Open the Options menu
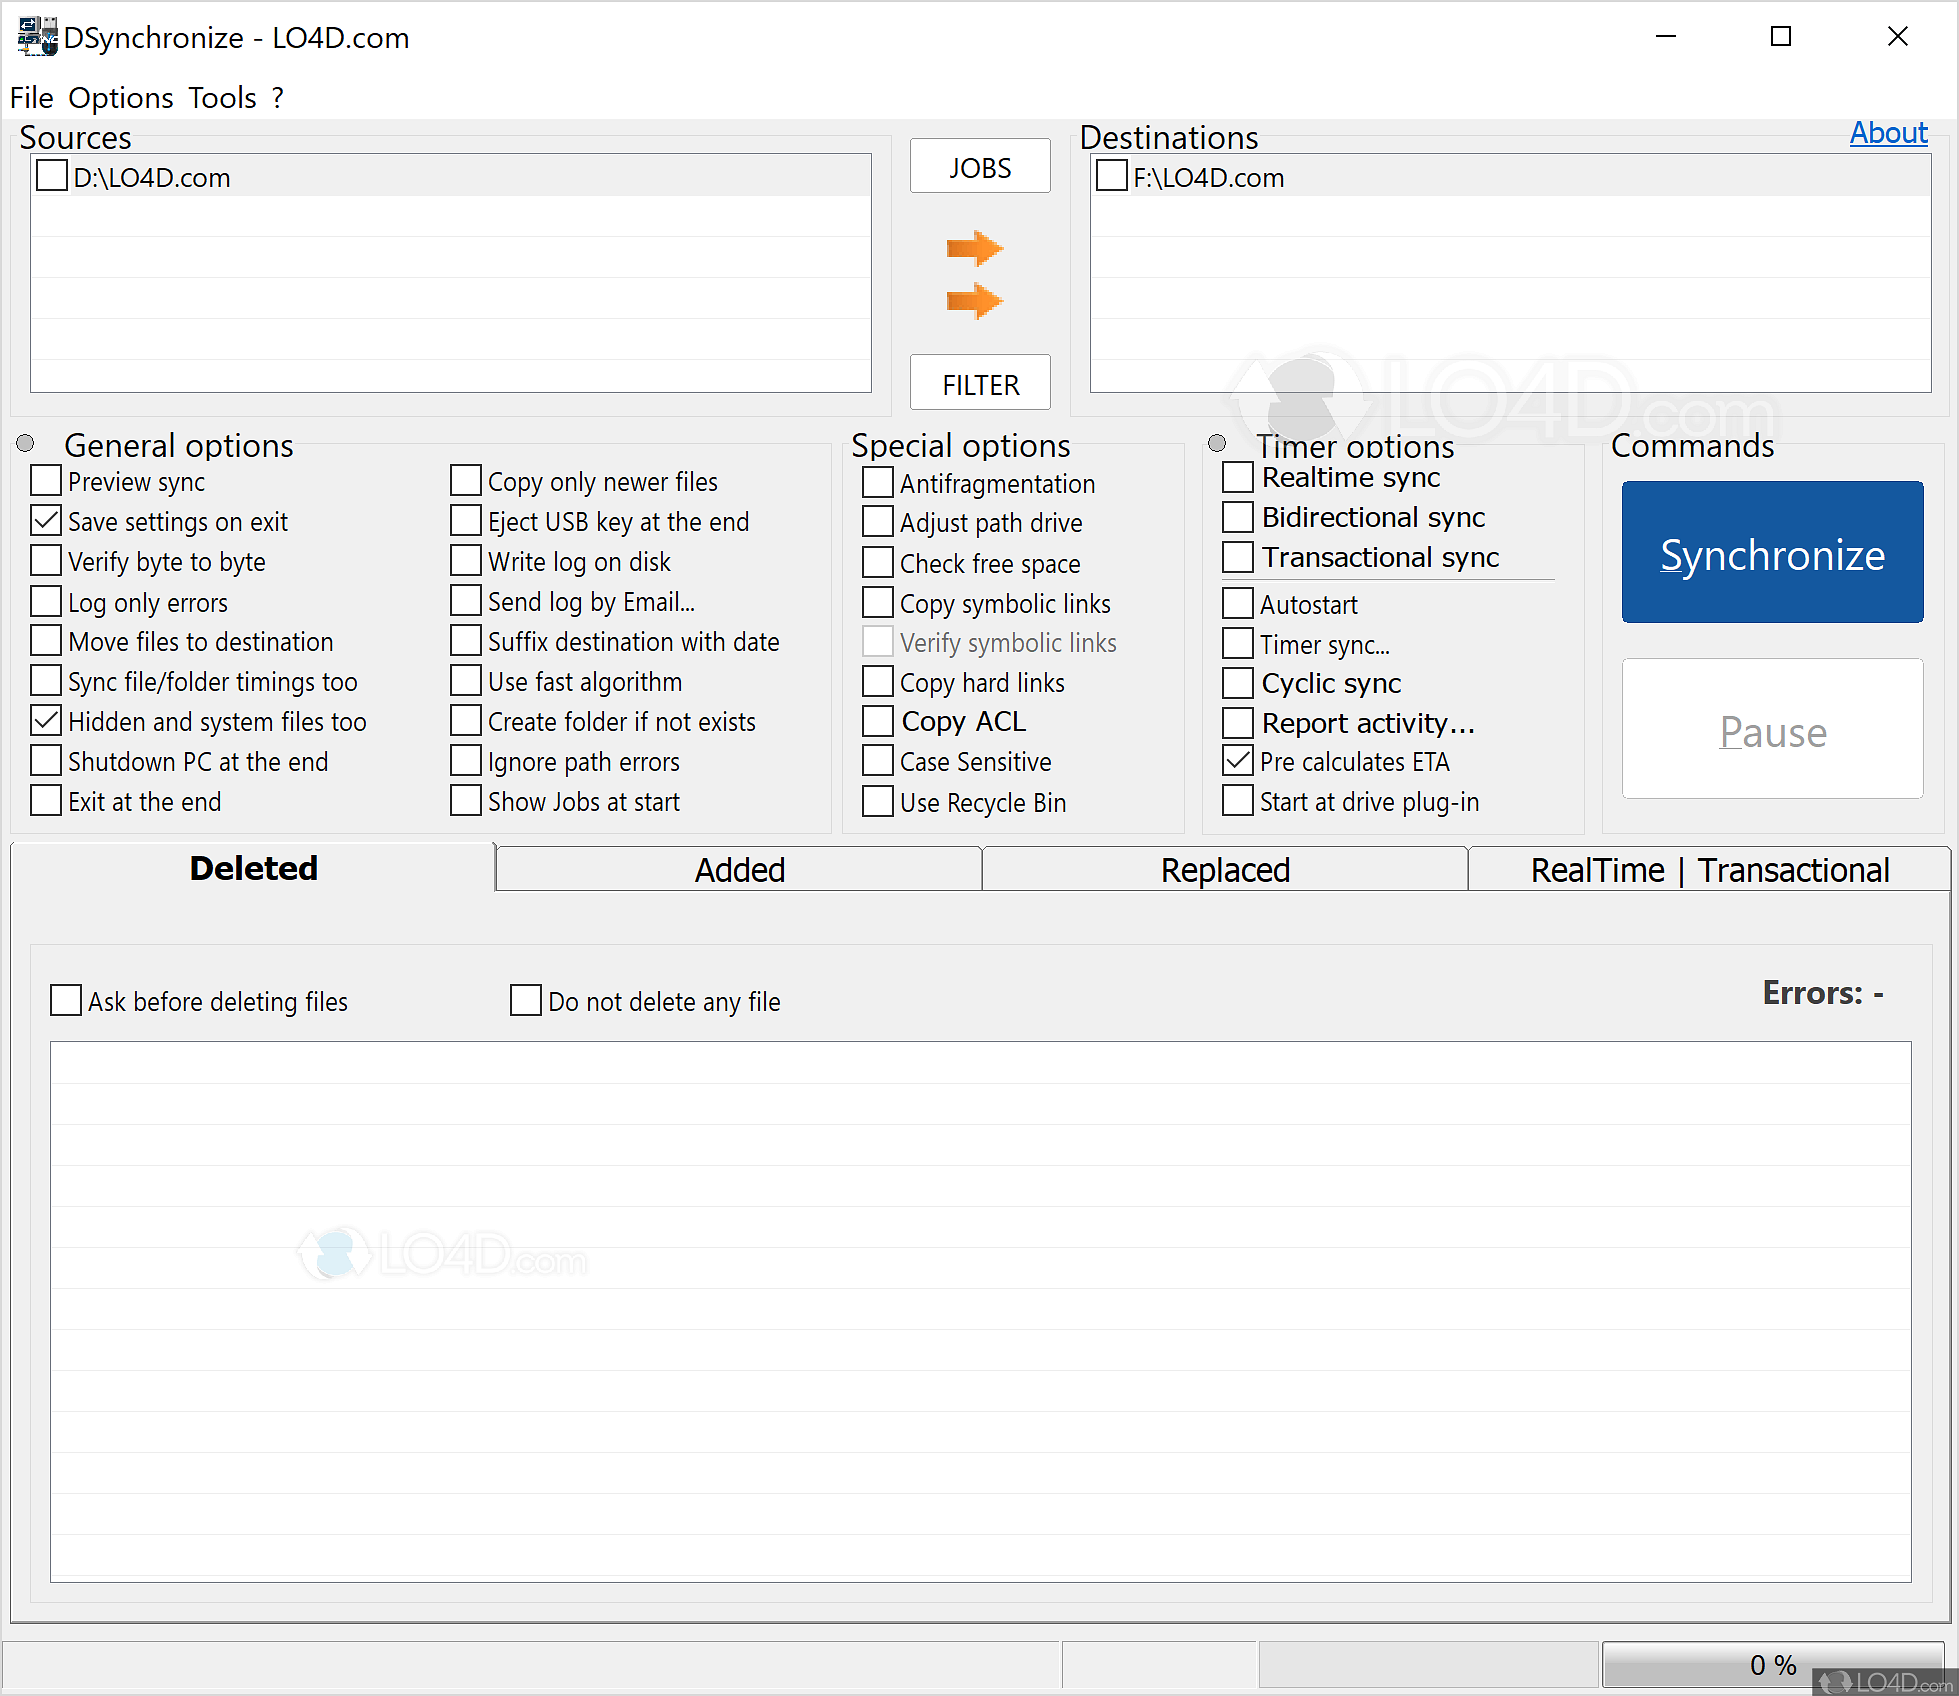Screen dimensions: 1959x1696 click(120, 98)
